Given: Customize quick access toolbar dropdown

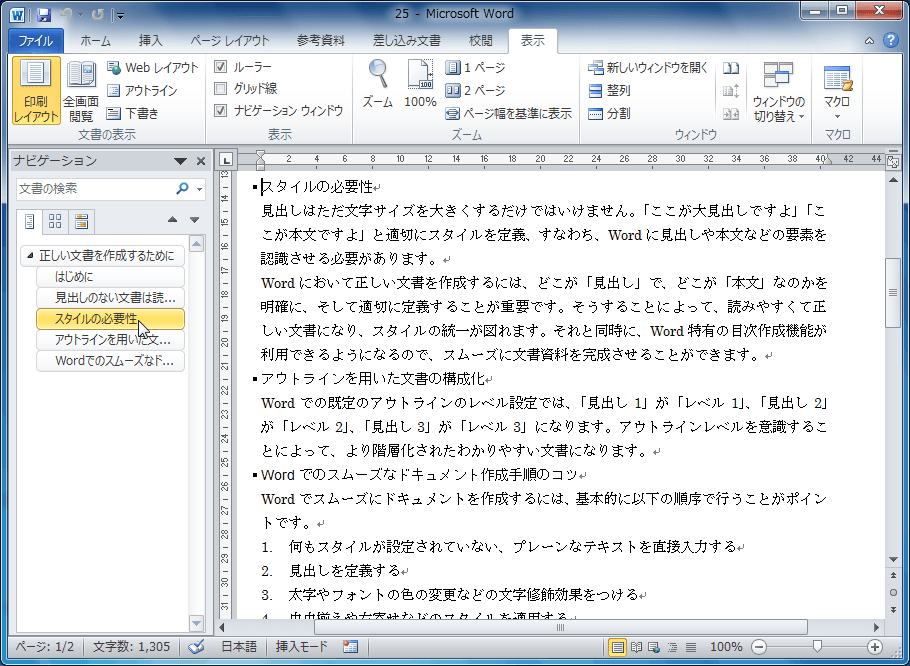Looking at the screenshot, I should click(120, 16).
